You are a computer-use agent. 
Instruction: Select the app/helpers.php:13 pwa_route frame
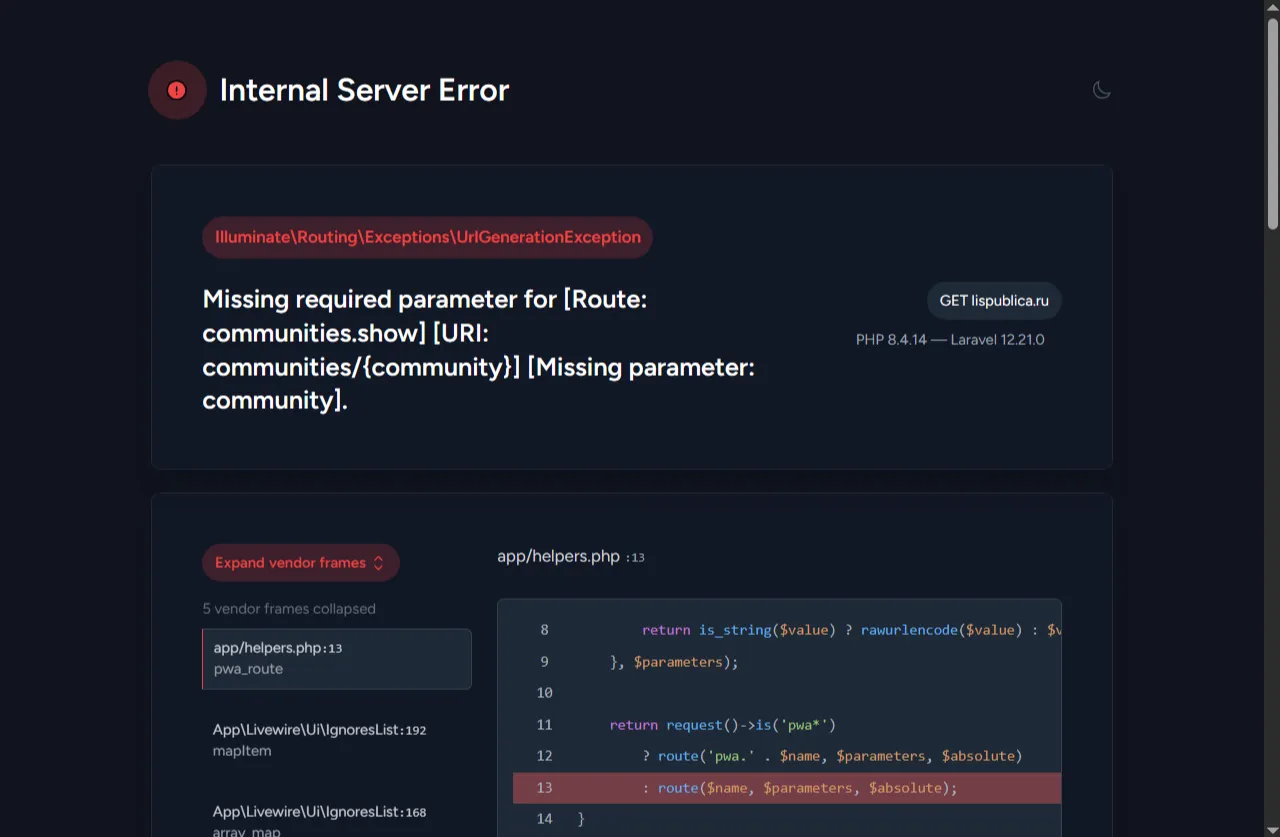point(337,659)
